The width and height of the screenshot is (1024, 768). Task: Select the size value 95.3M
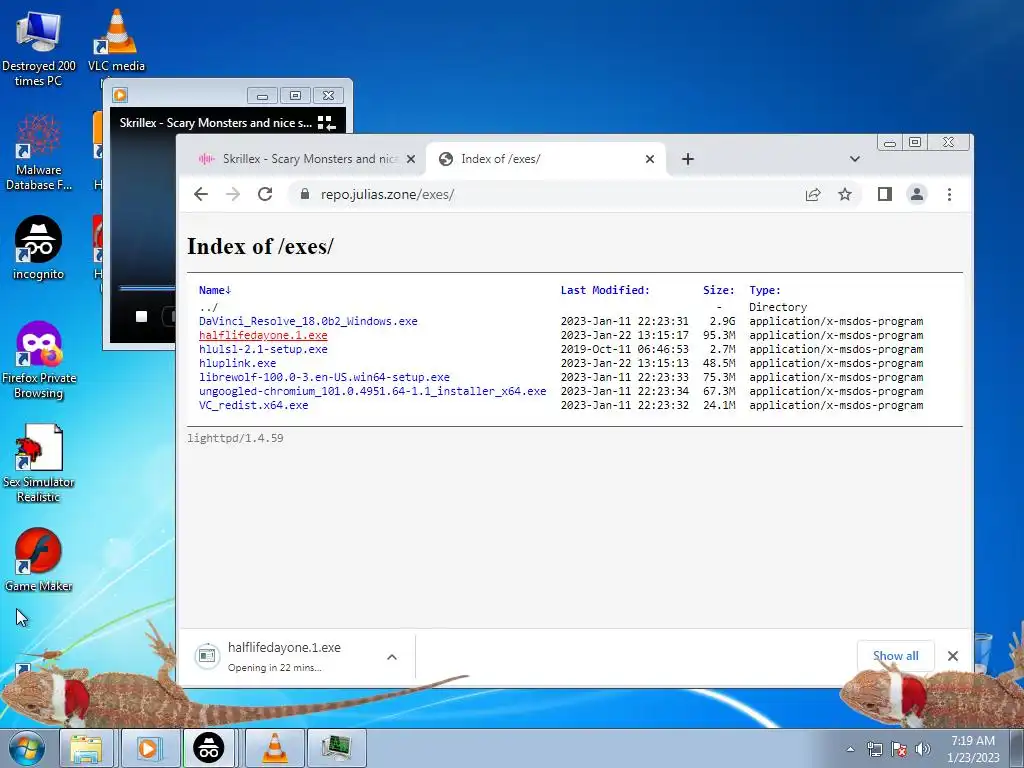(719, 335)
